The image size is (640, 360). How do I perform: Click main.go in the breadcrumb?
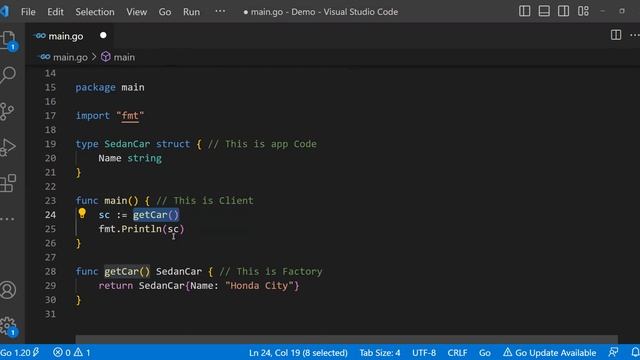click(70, 57)
